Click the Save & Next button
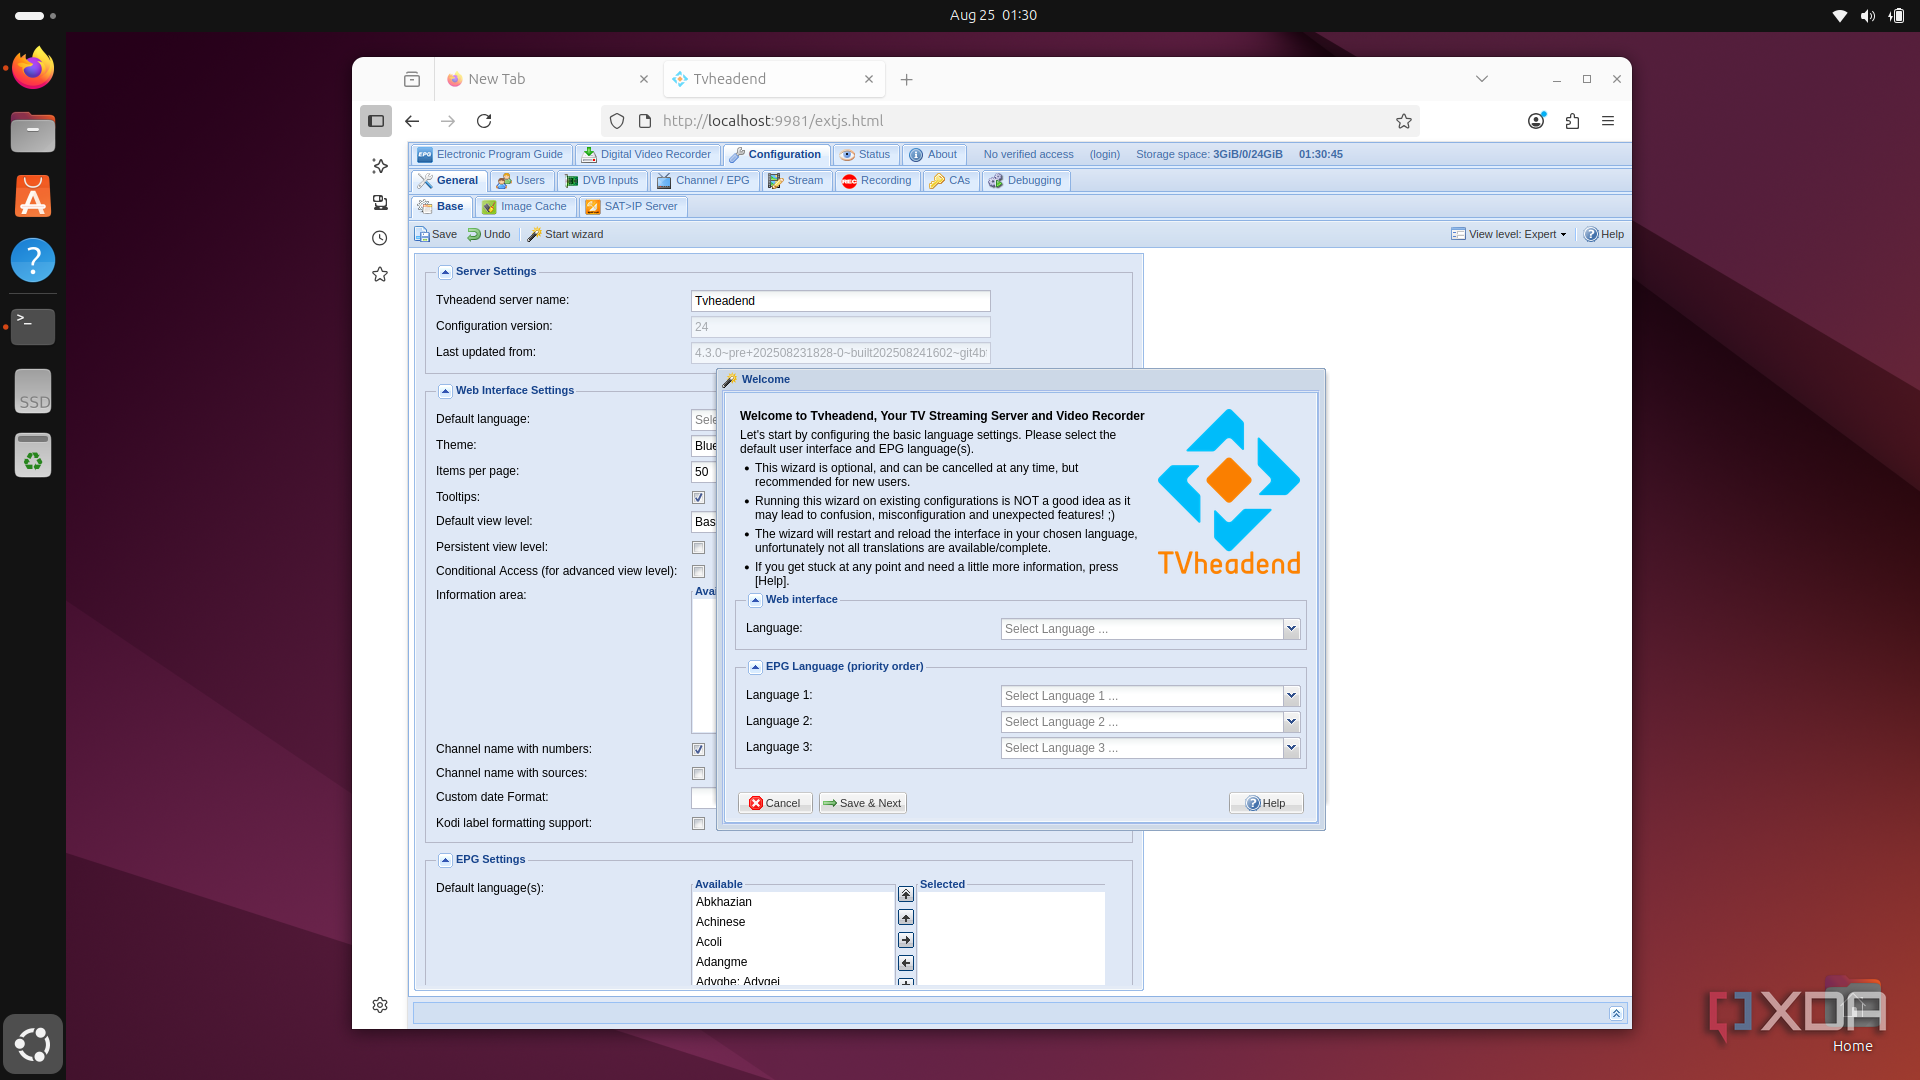1920x1080 pixels. [862, 803]
